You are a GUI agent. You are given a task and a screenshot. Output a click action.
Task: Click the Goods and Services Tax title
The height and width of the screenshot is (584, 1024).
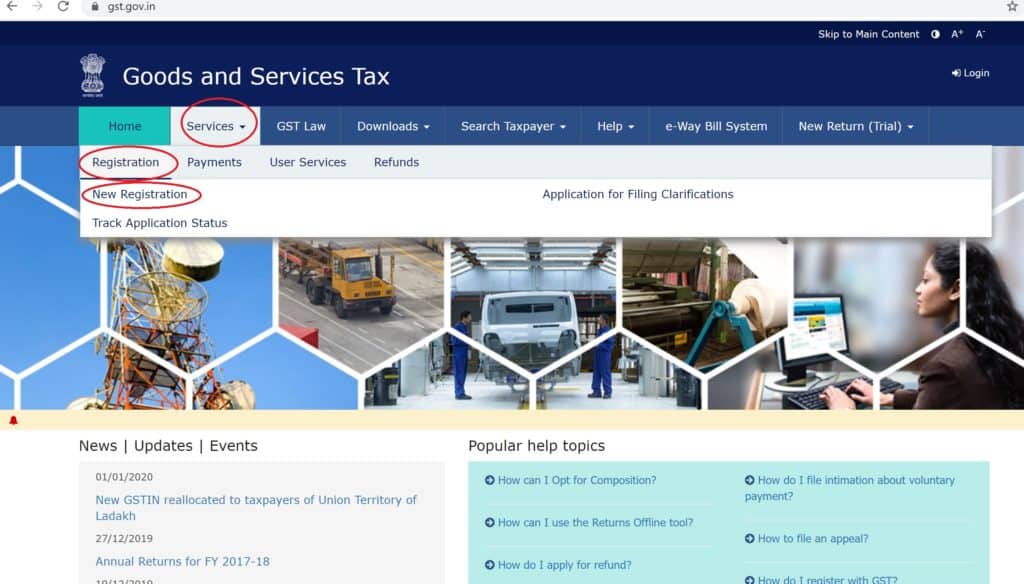point(256,76)
